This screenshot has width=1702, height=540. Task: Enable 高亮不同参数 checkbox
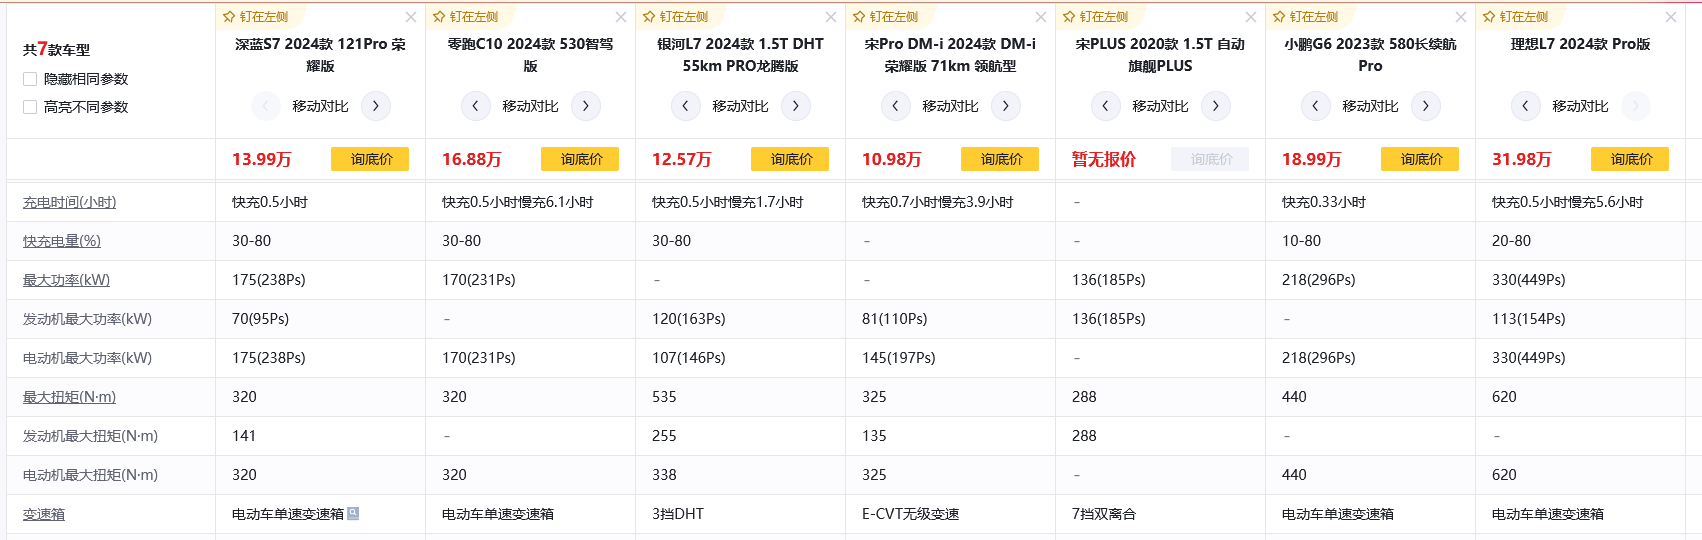30,107
